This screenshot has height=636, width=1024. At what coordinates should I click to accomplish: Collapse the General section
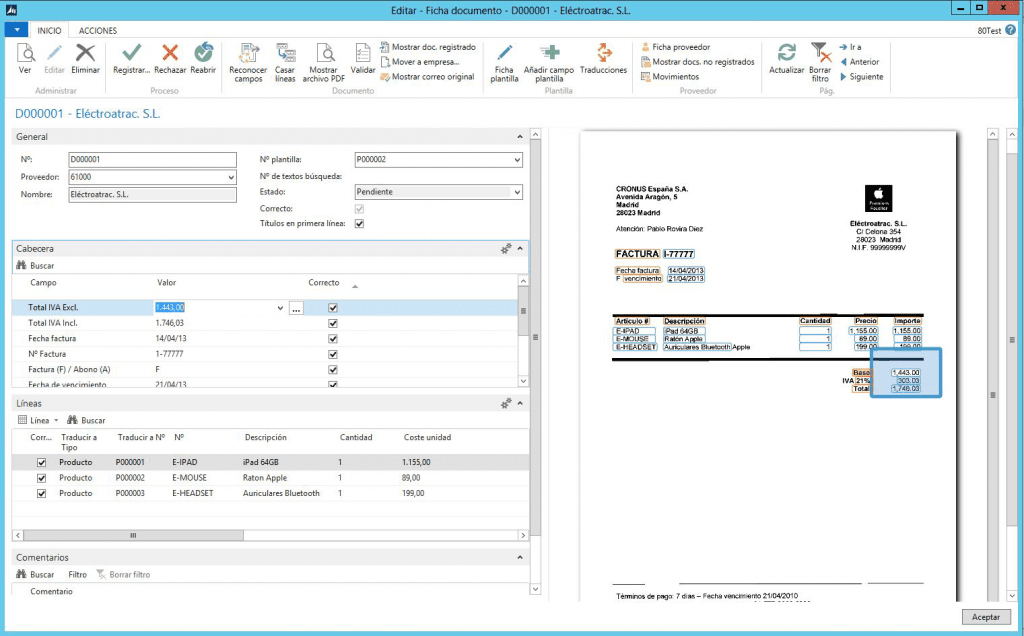[520, 137]
